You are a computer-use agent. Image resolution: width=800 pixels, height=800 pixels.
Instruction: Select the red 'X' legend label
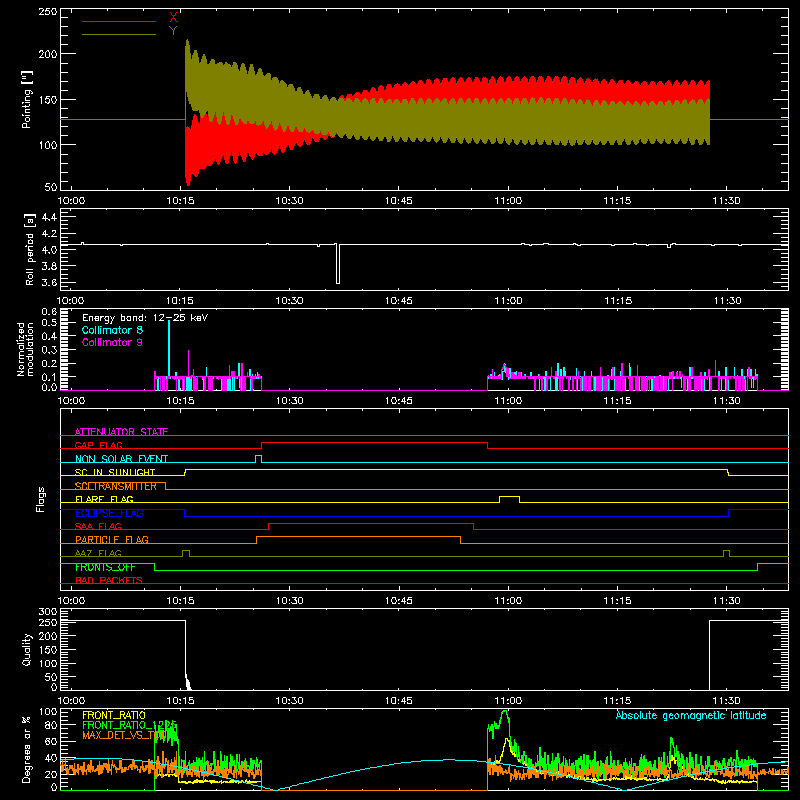(173, 18)
